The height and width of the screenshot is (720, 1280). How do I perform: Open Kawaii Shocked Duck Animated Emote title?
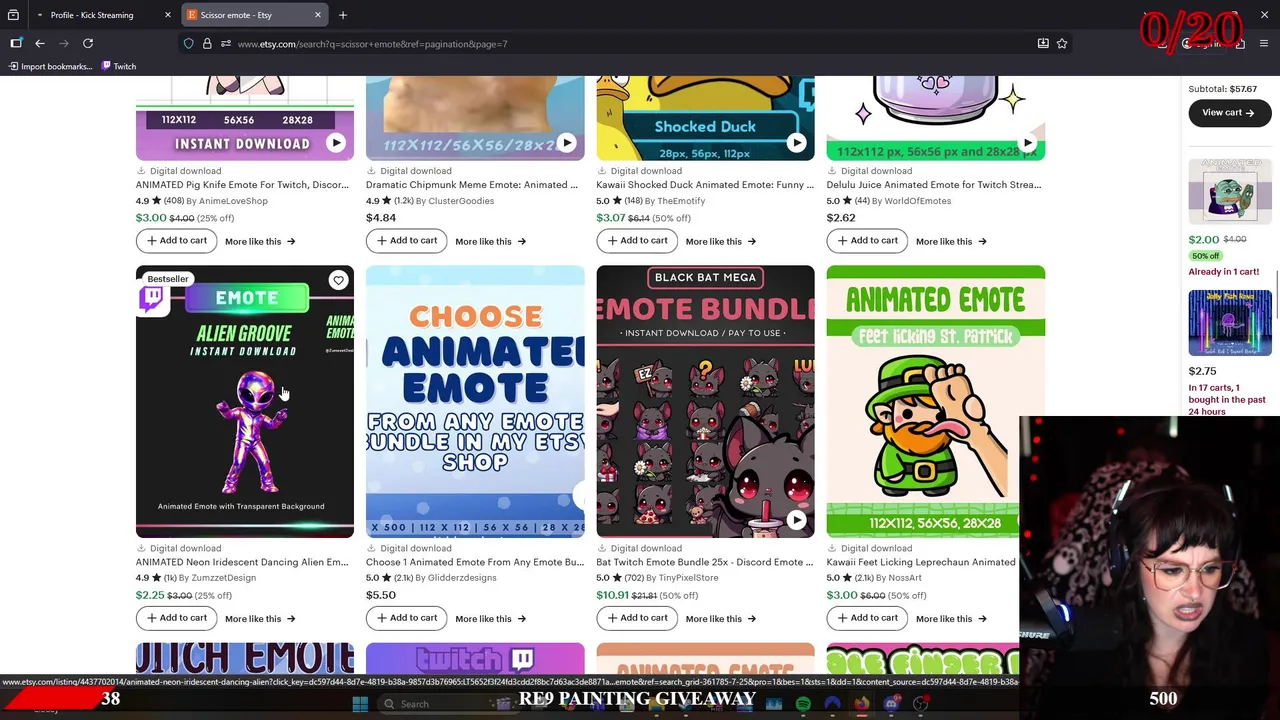pos(705,184)
